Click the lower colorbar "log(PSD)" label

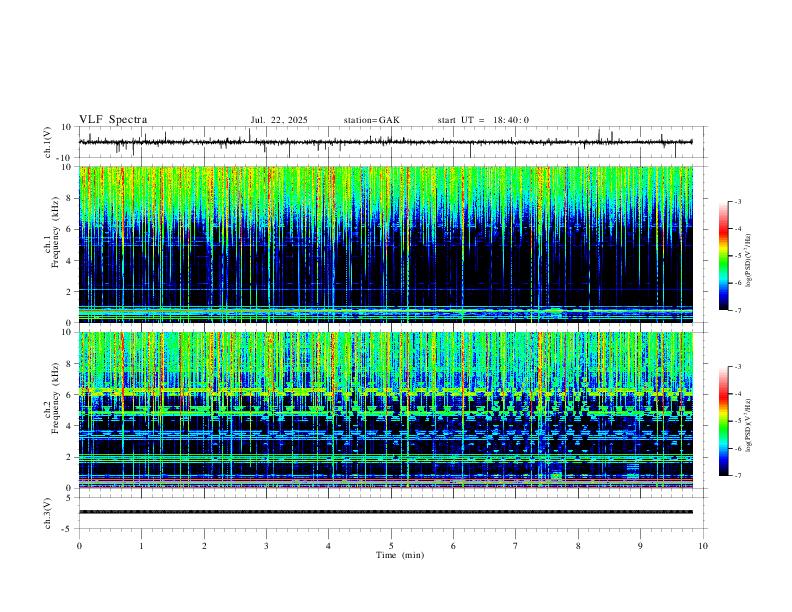point(749,426)
